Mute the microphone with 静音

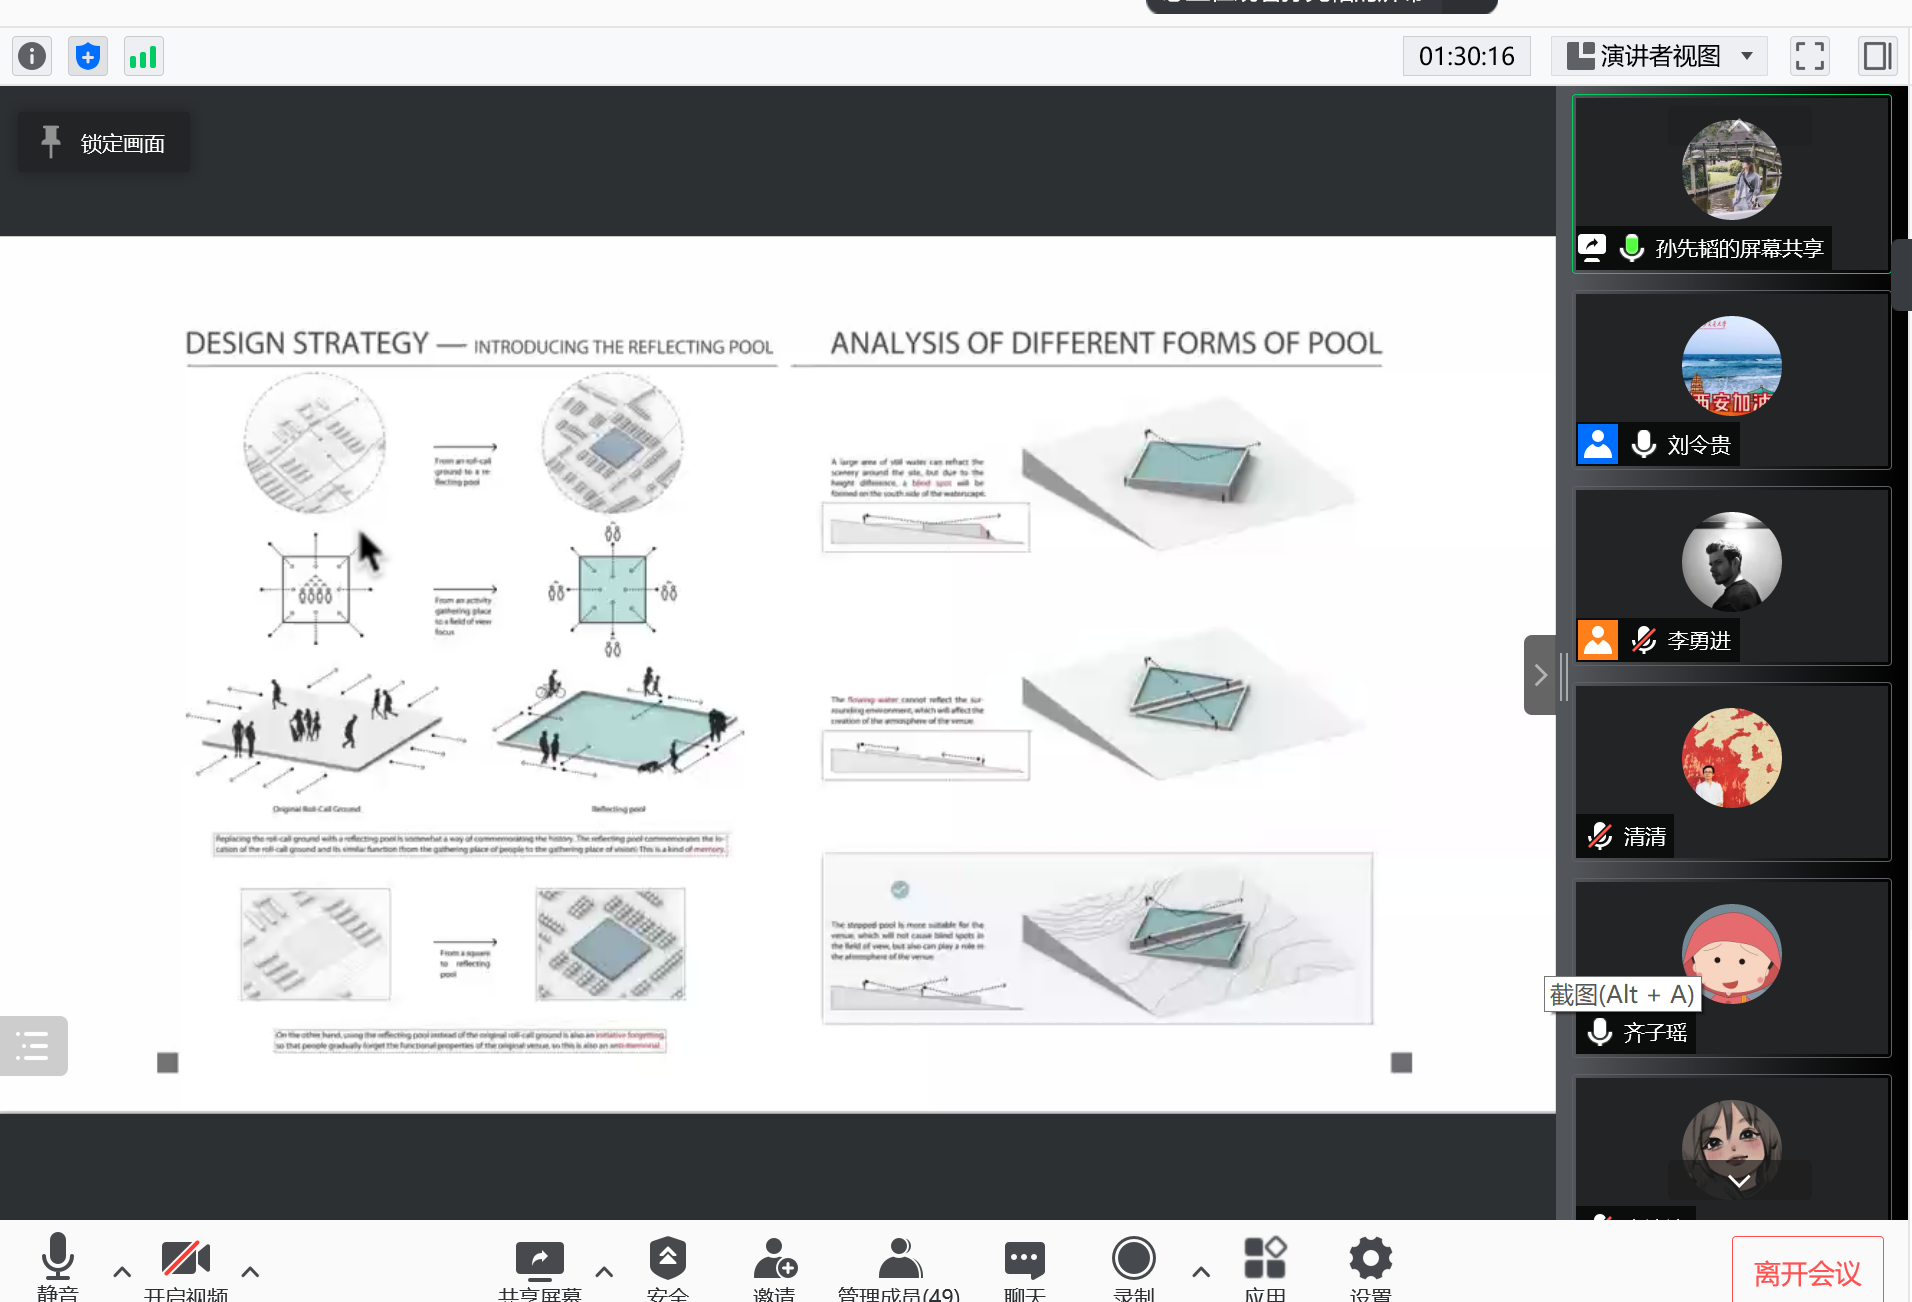[x=57, y=1265]
